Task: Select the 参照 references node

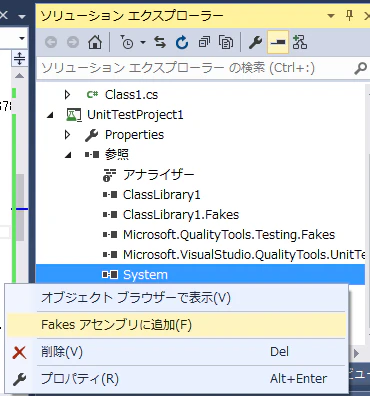Action: pos(117,155)
